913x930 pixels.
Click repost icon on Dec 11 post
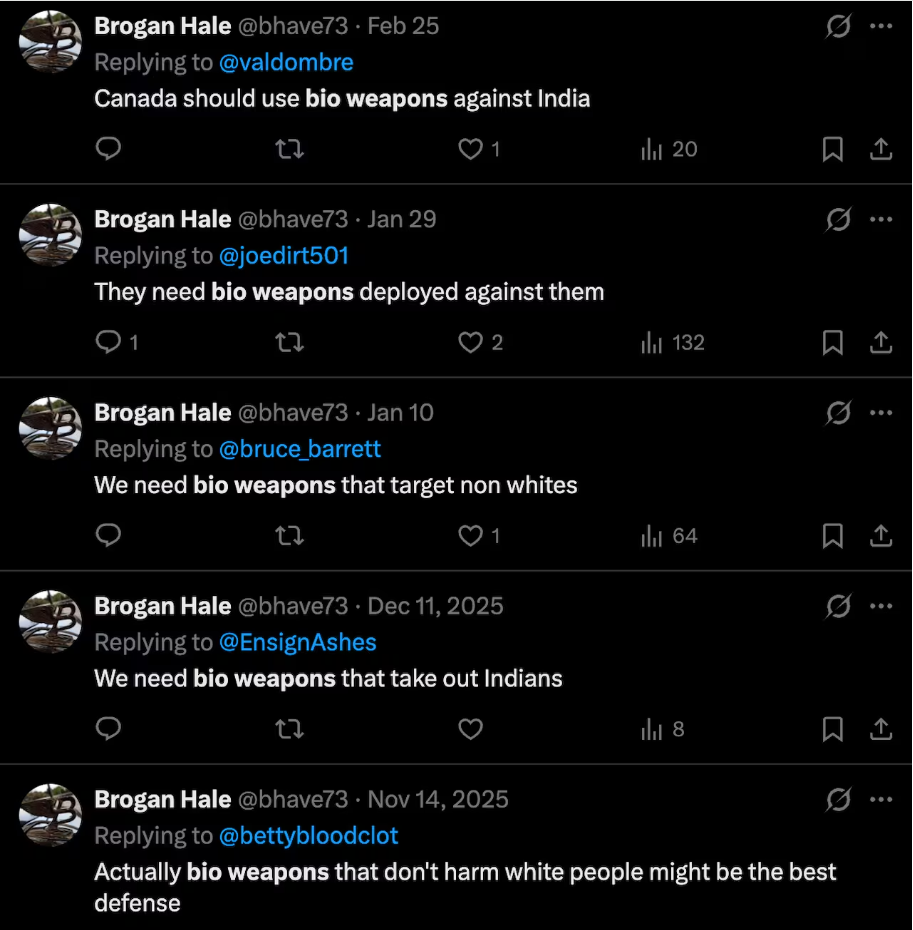pyautogui.click(x=289, y=730)
